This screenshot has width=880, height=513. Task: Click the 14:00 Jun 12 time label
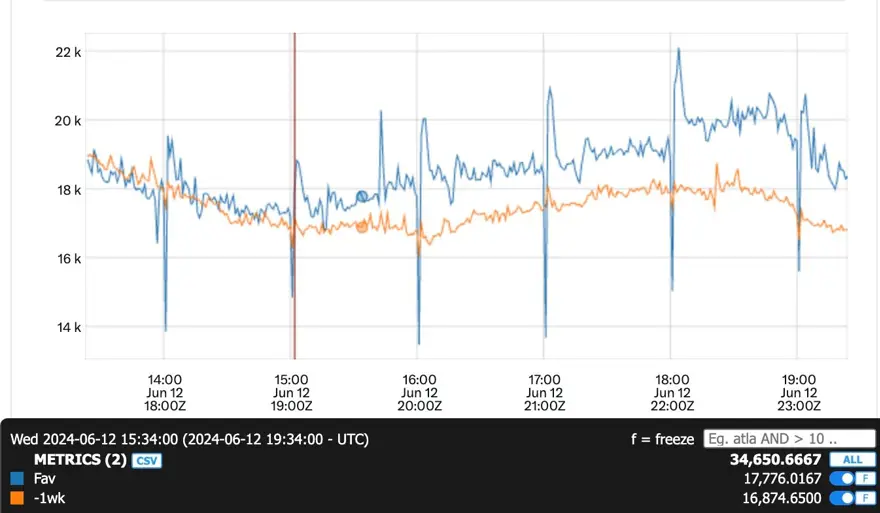pos(165,393)
